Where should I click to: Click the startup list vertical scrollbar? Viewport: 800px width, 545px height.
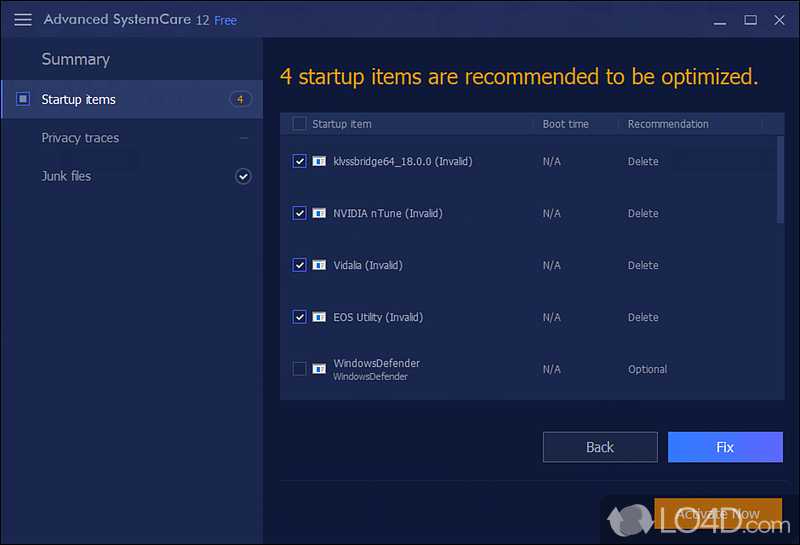coord(780,180)
